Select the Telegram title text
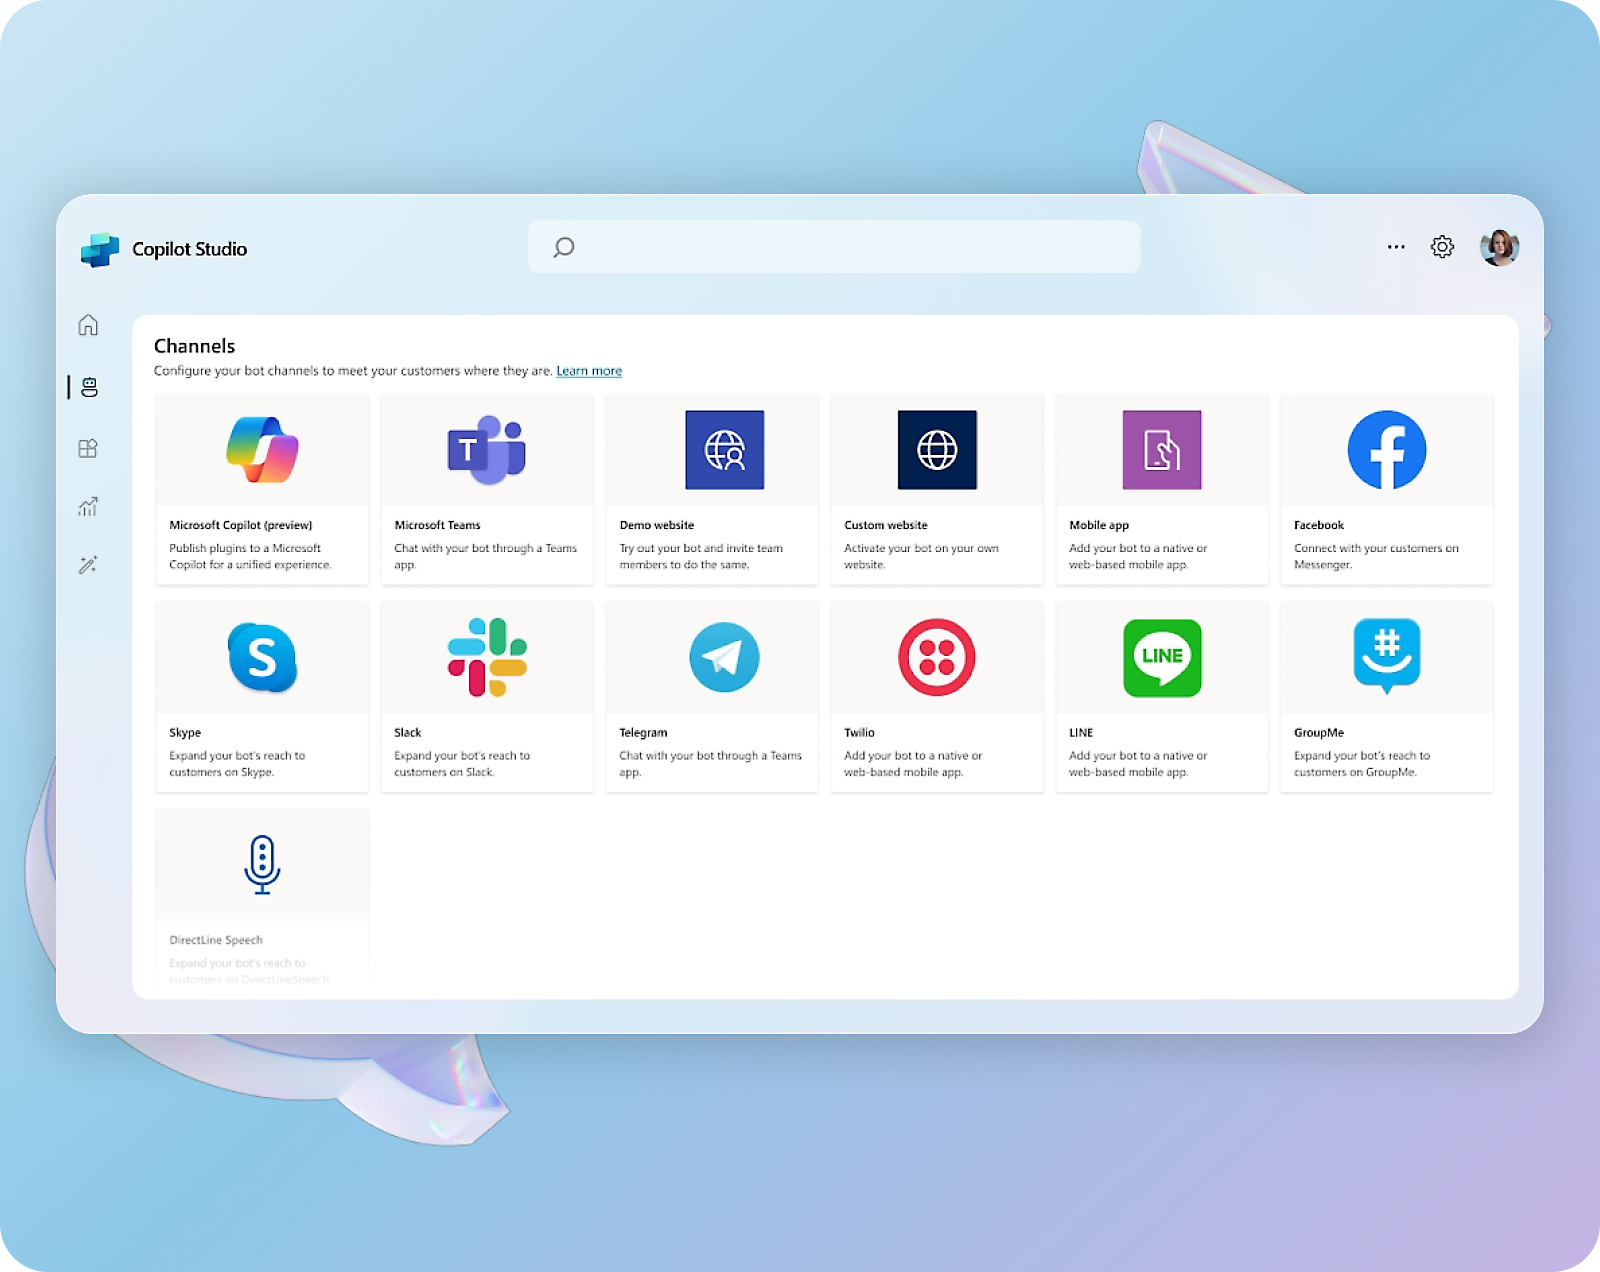1600x1272 pixels. (x=643, y=733)
